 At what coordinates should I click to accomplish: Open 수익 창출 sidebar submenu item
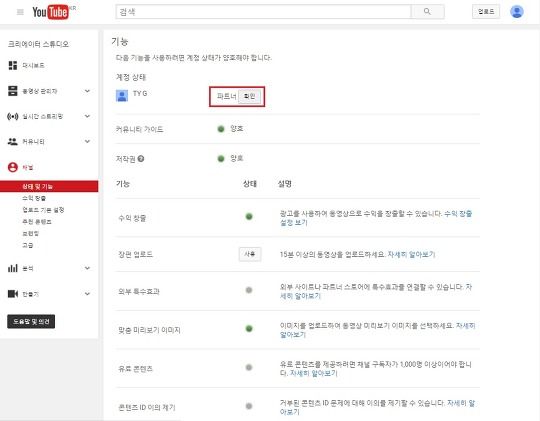click(34, 198)
